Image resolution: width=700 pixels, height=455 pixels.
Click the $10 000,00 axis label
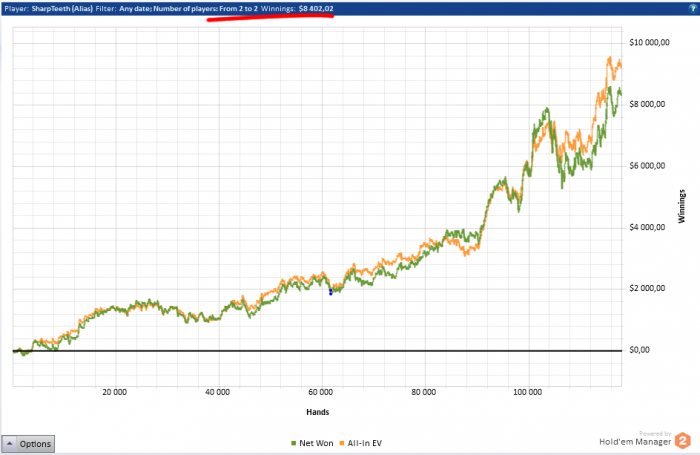(x=649, y=42)
